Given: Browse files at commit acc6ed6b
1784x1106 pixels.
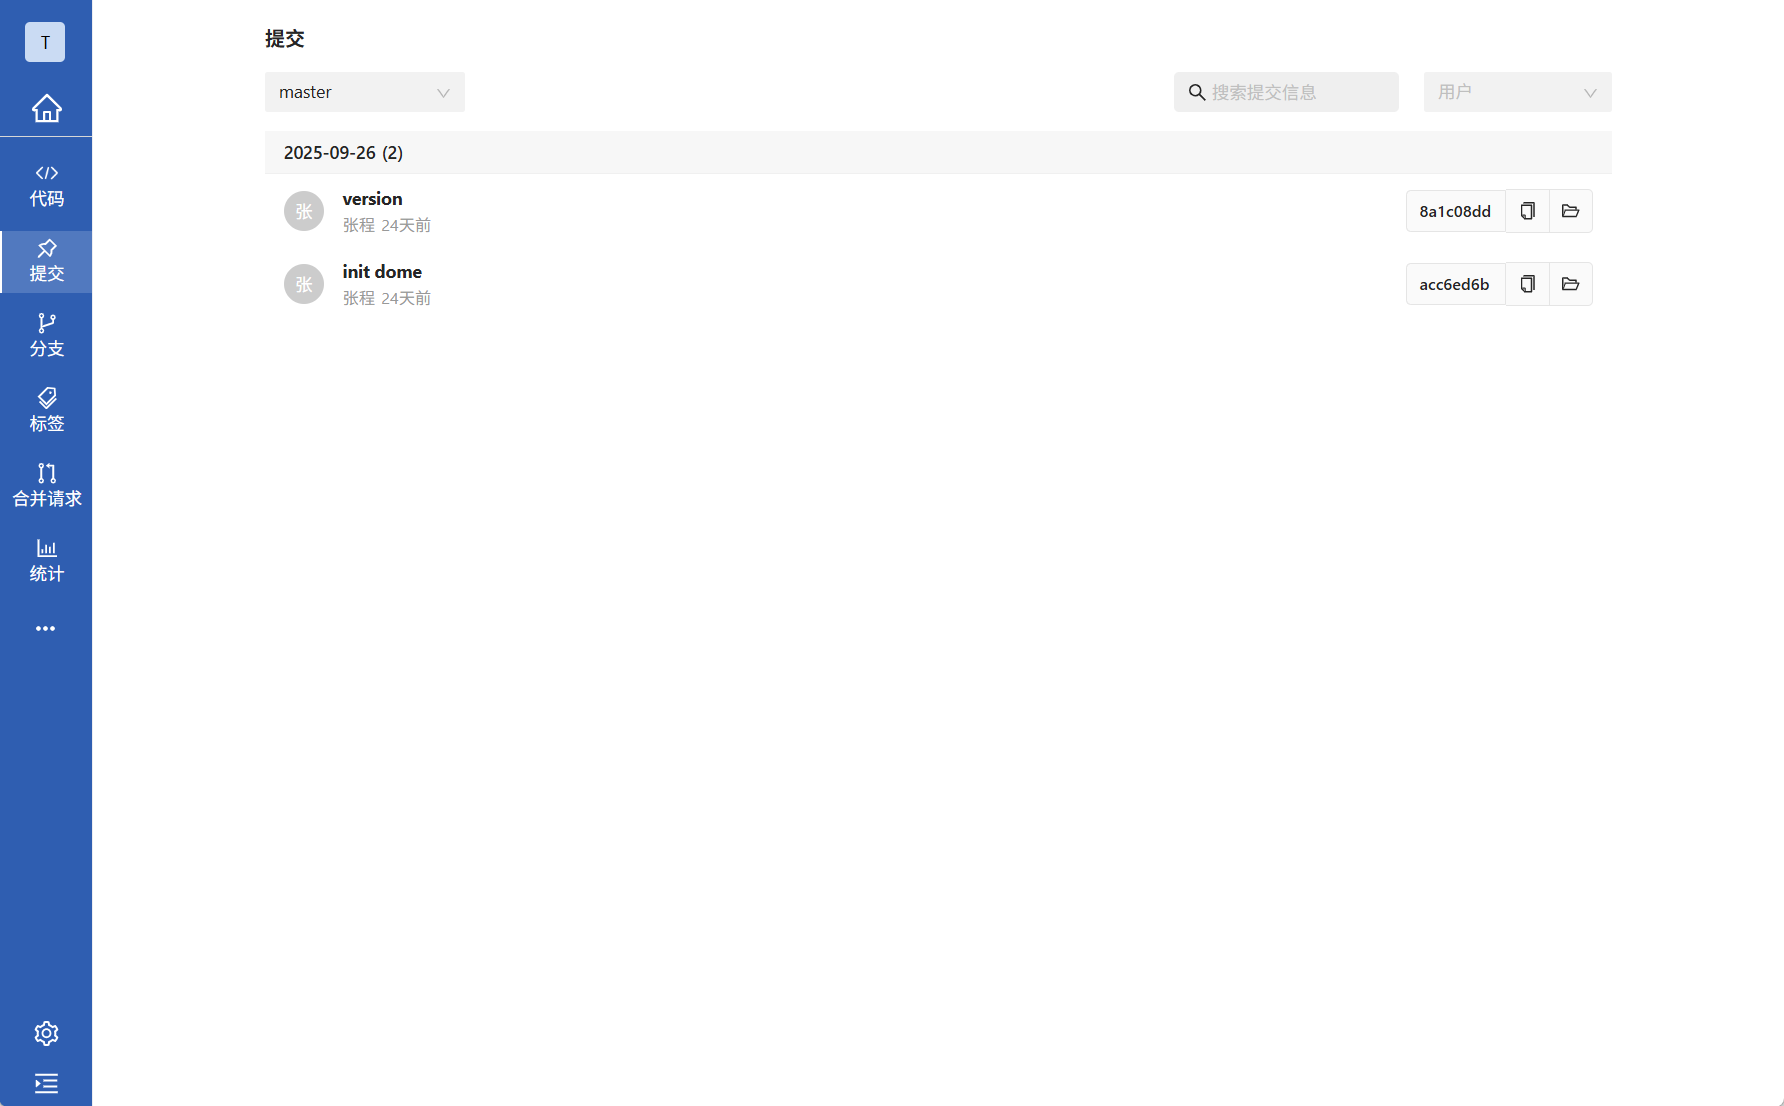Looking at the screenshot, I should click(1570, 284).
